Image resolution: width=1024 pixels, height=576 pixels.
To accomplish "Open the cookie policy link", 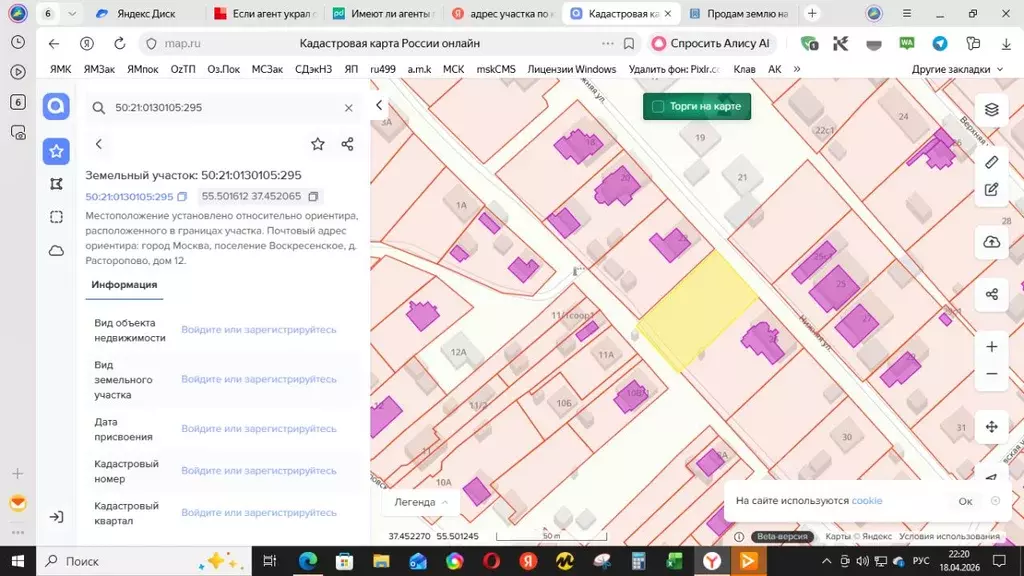I will click(867, 501).
